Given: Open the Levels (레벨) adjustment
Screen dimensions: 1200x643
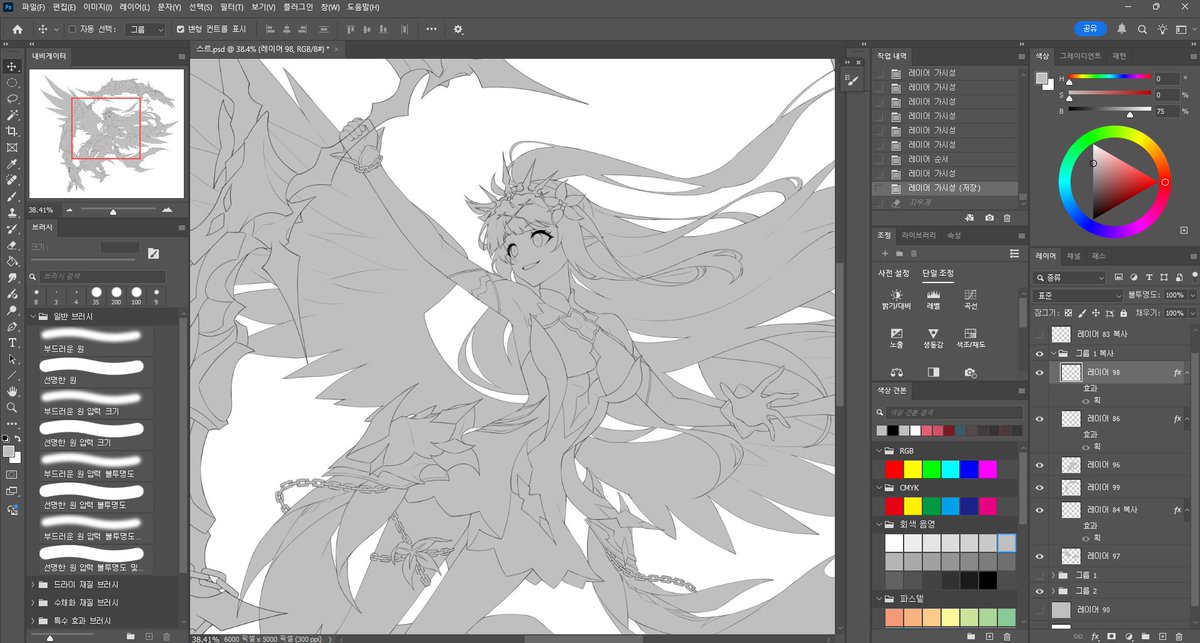Looking at the screenshot, I should (933, 299).
